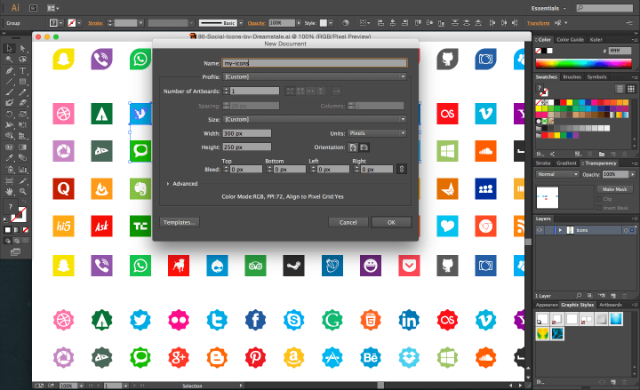Select the Eyedropper tool
640x390 pixels.
click(x=9, y=158)
